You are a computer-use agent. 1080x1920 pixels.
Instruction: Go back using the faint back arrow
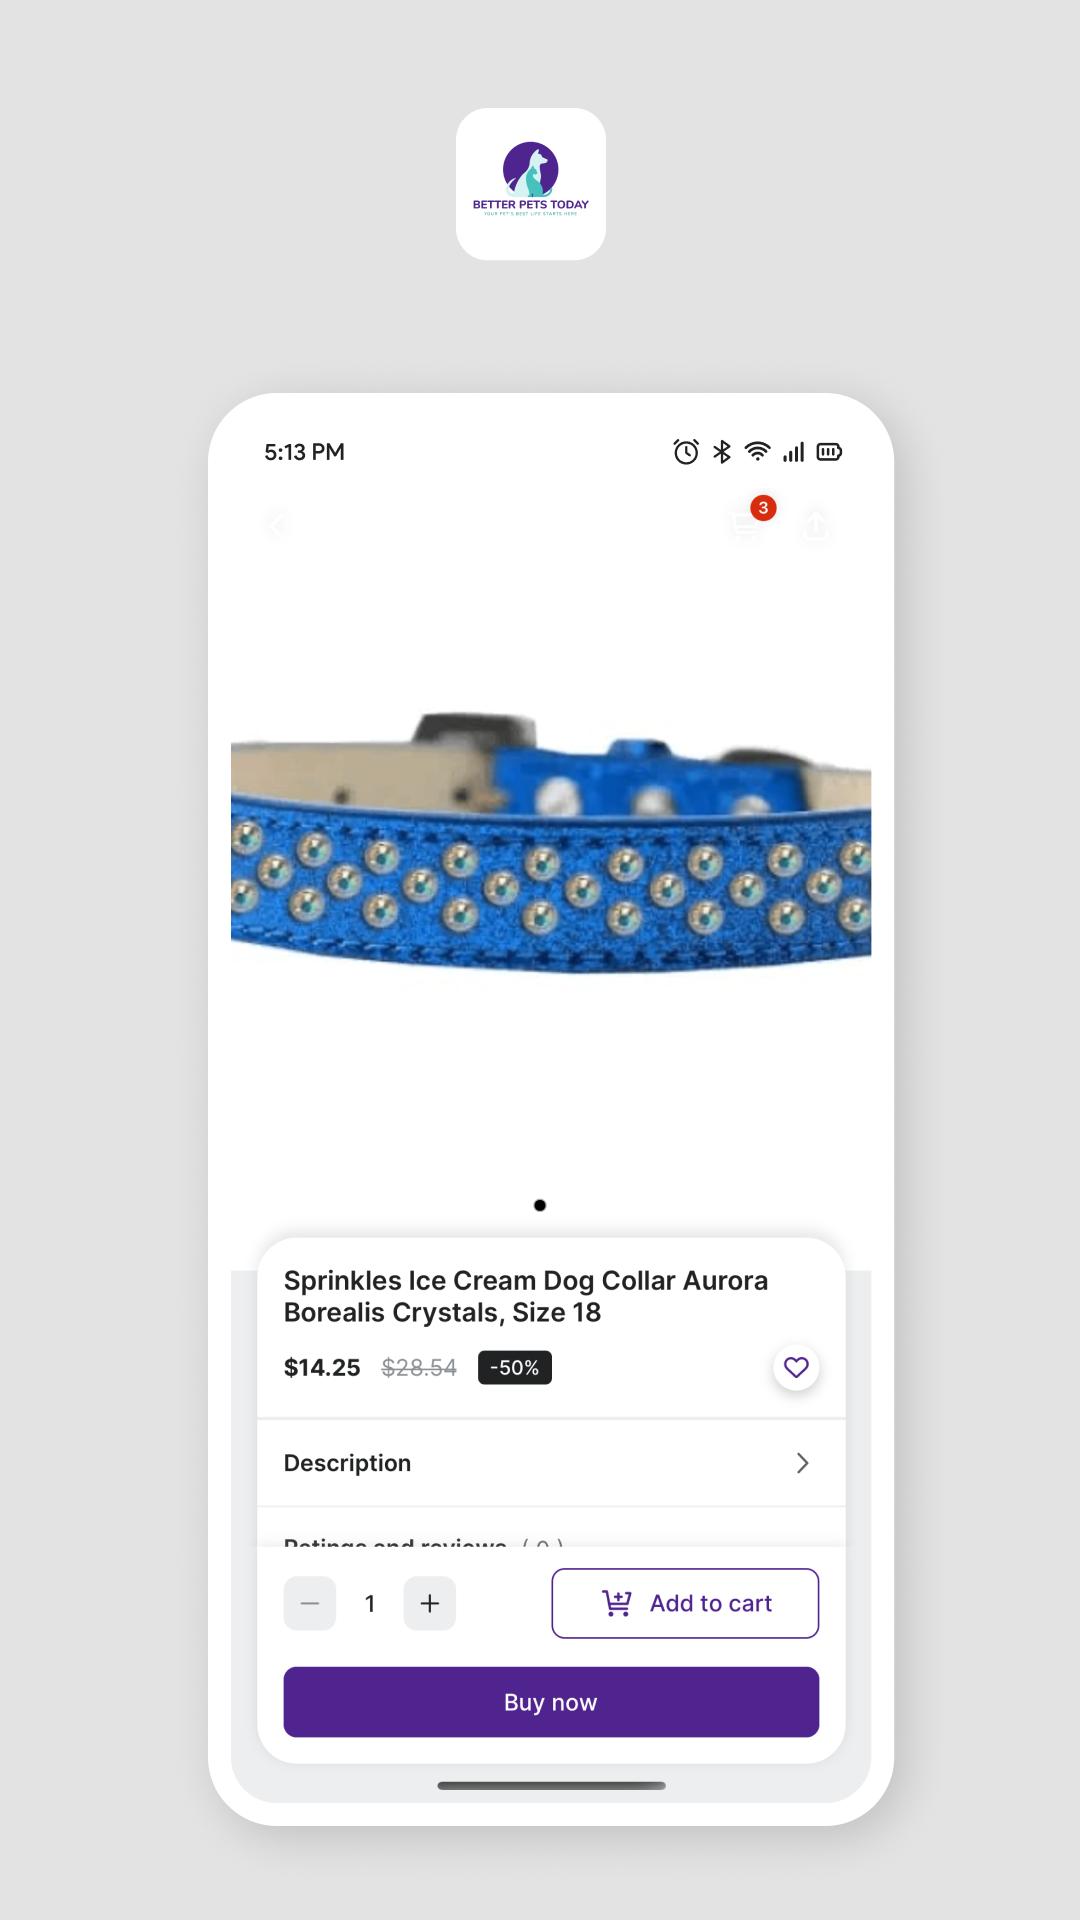click(x=278, y=524)
